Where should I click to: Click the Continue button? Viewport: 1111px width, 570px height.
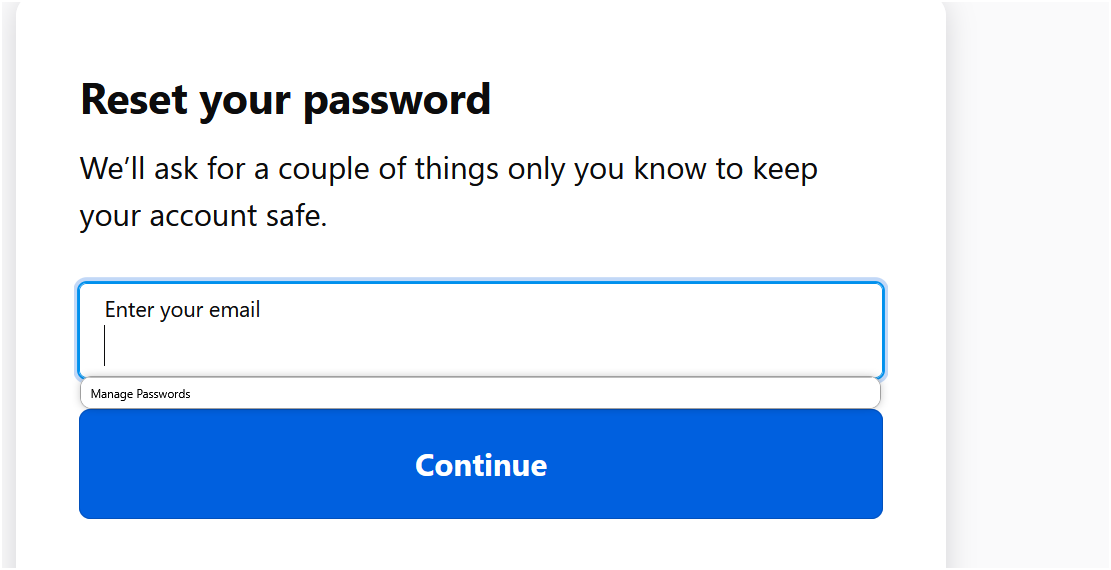[481, 465]
